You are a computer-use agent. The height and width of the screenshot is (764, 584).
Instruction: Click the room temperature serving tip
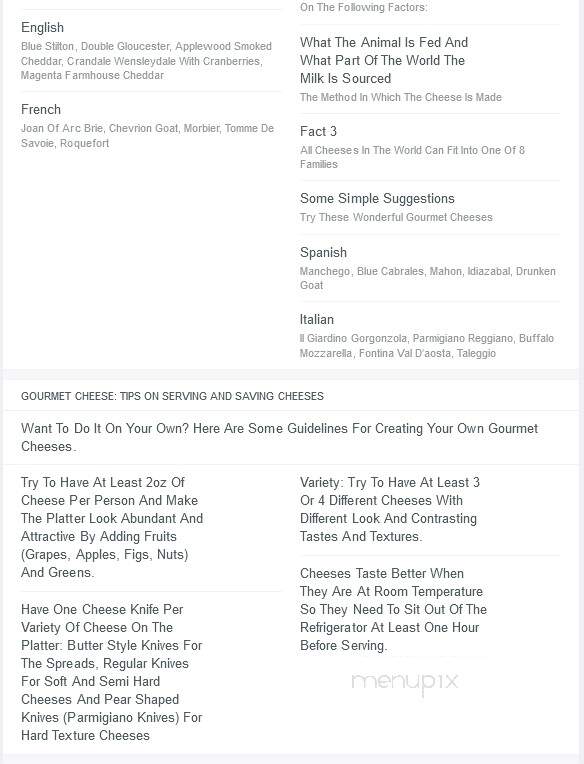393,610
